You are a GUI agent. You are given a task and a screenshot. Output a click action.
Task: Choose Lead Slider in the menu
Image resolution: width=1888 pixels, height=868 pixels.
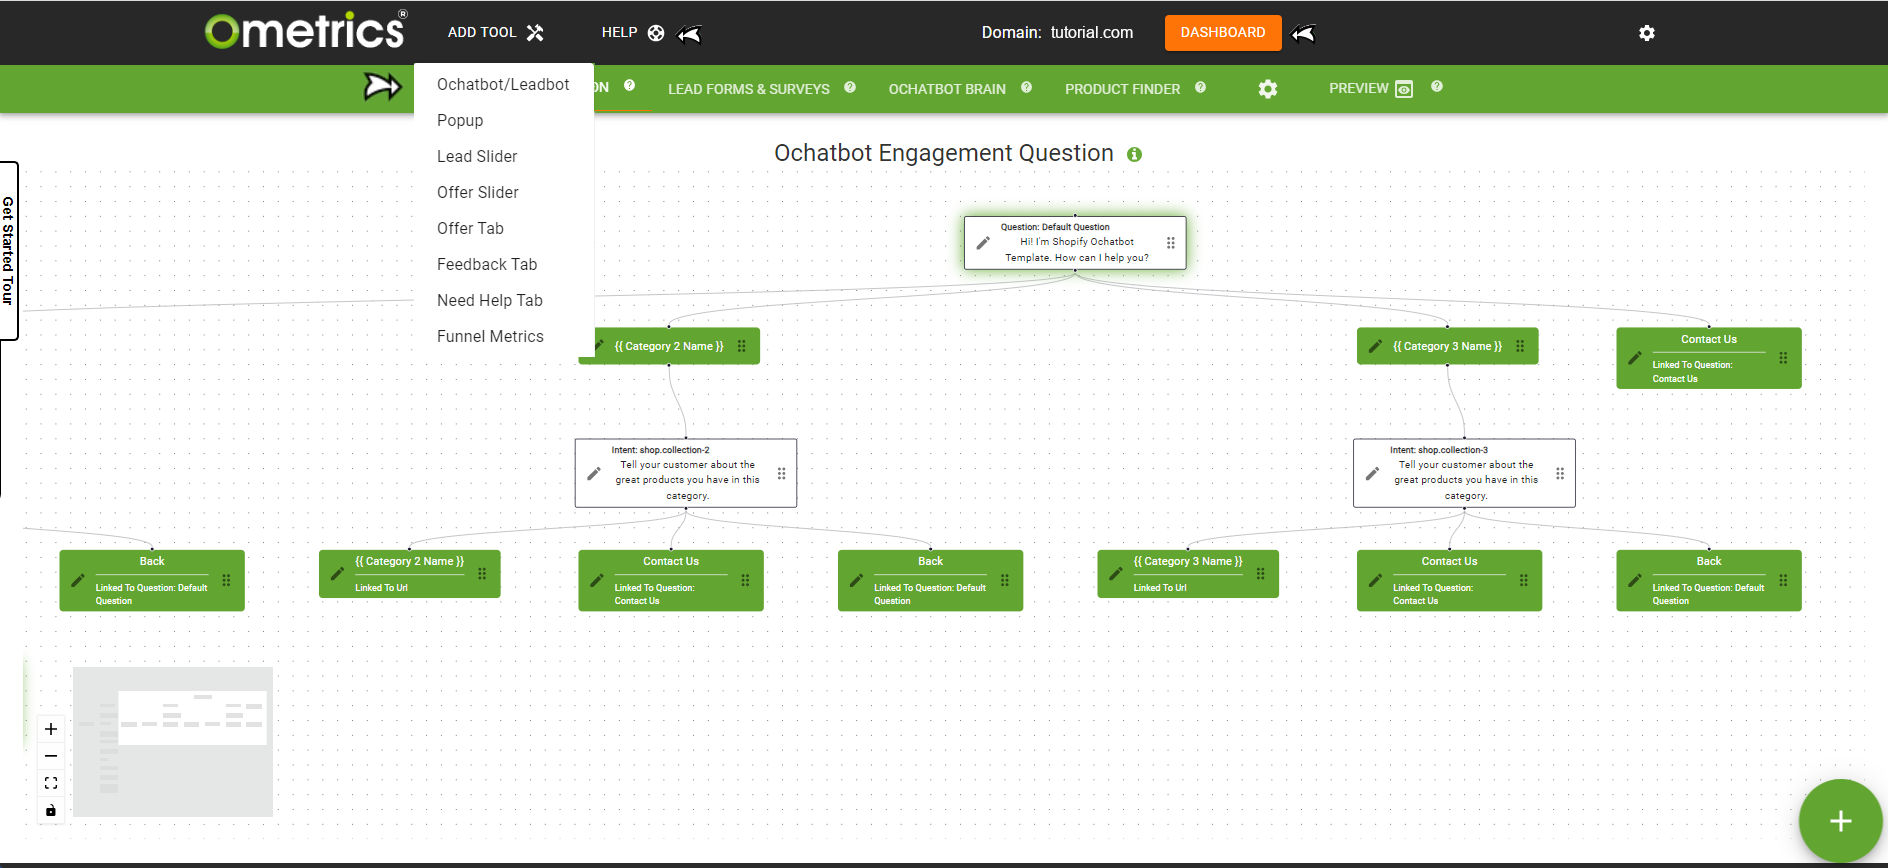coord(477,156)
